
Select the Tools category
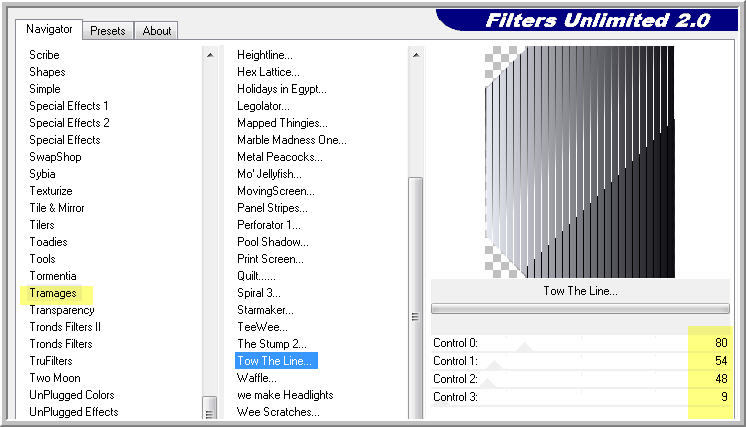tap(42, 259)
